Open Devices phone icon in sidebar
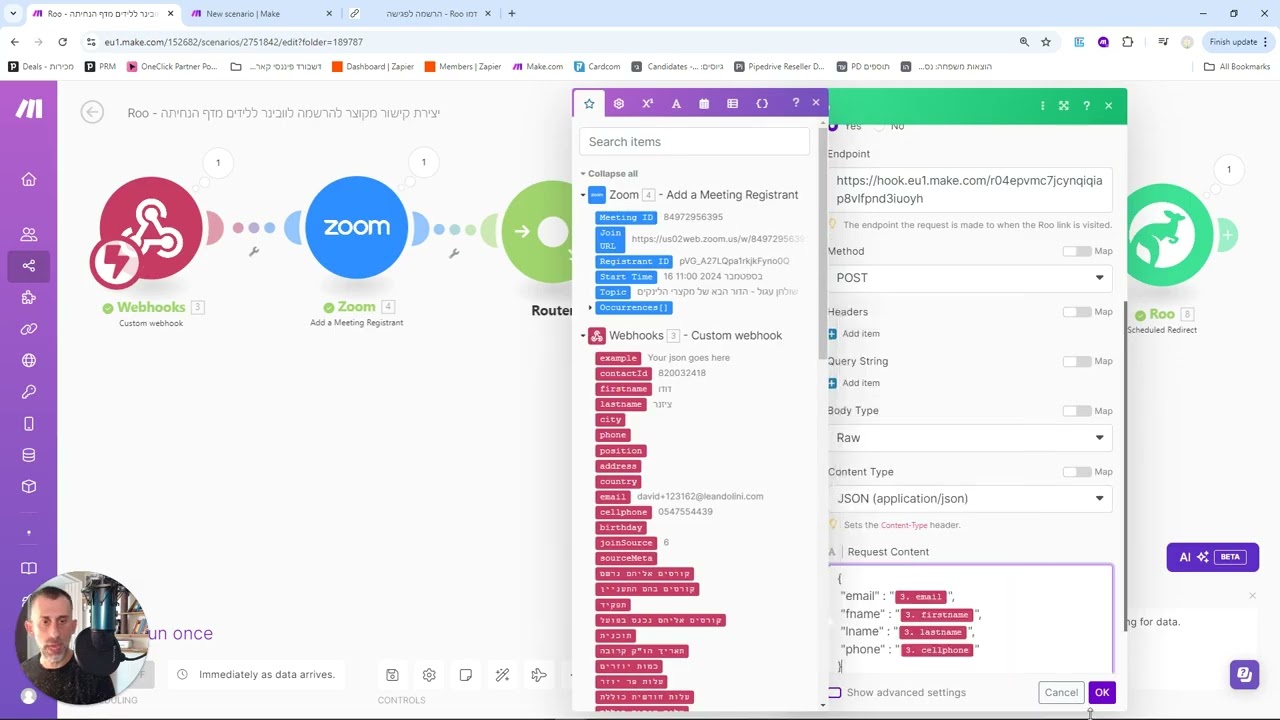Image resolution: width=1280 pixels, height=720 pixels. click(x=28, y=424)
